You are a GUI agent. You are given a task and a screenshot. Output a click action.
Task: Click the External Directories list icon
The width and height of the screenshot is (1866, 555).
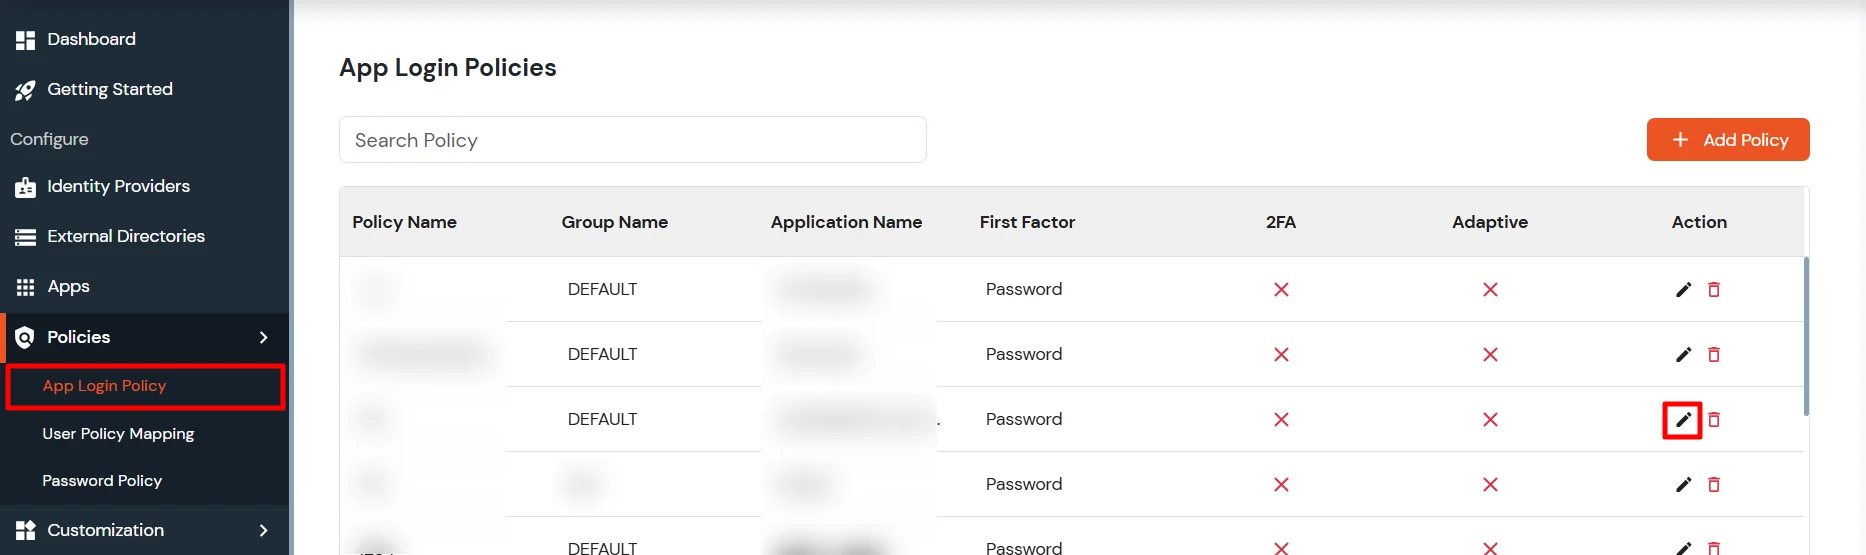25,237
